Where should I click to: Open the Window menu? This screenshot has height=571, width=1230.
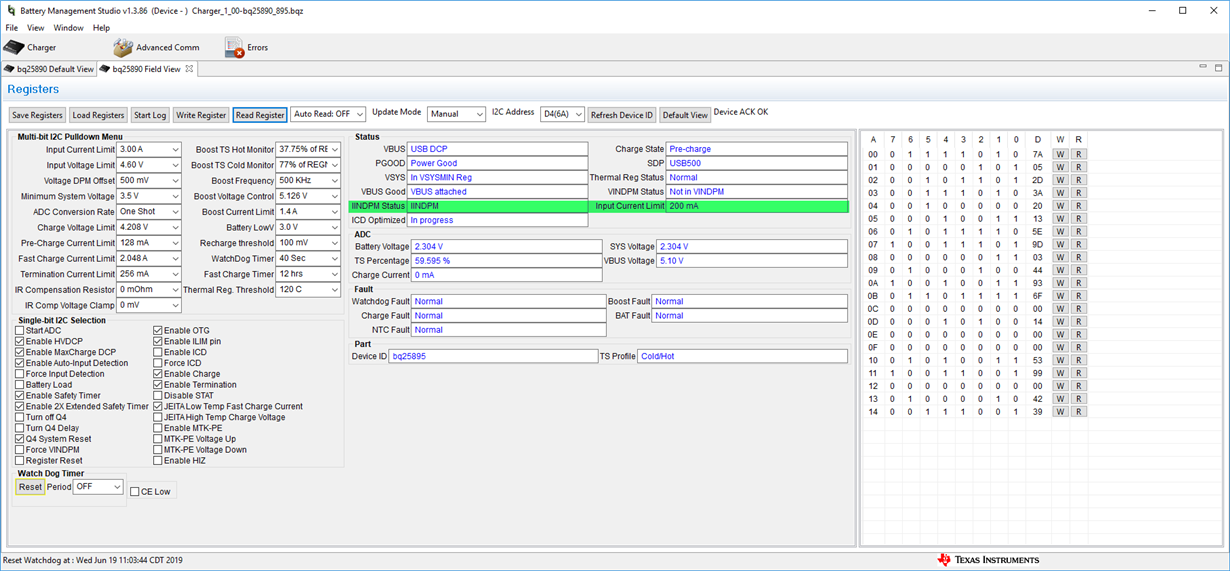68,28
